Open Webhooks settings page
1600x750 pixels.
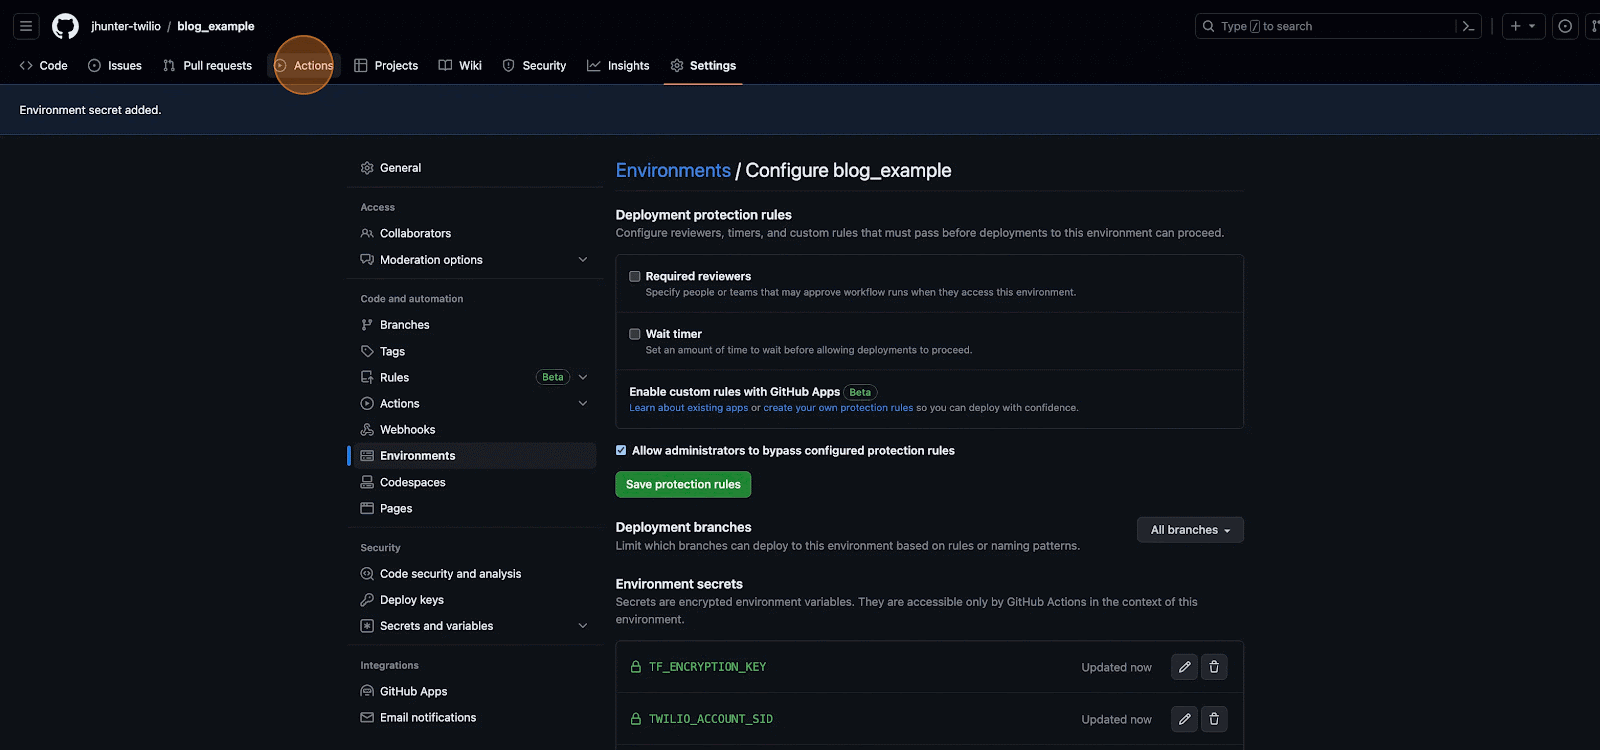(472, 429)
